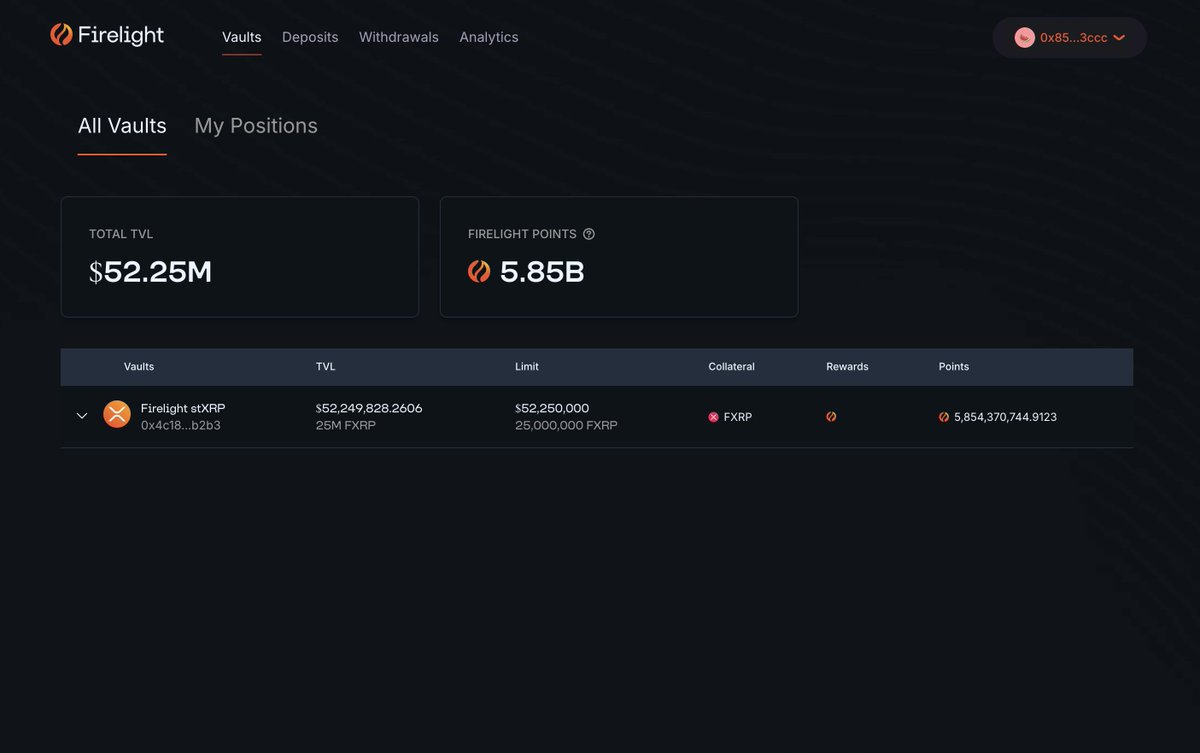The width and height of the screenshot is (1200, 753).
Task: Click the Limit column header
Action: click(527, 367)
